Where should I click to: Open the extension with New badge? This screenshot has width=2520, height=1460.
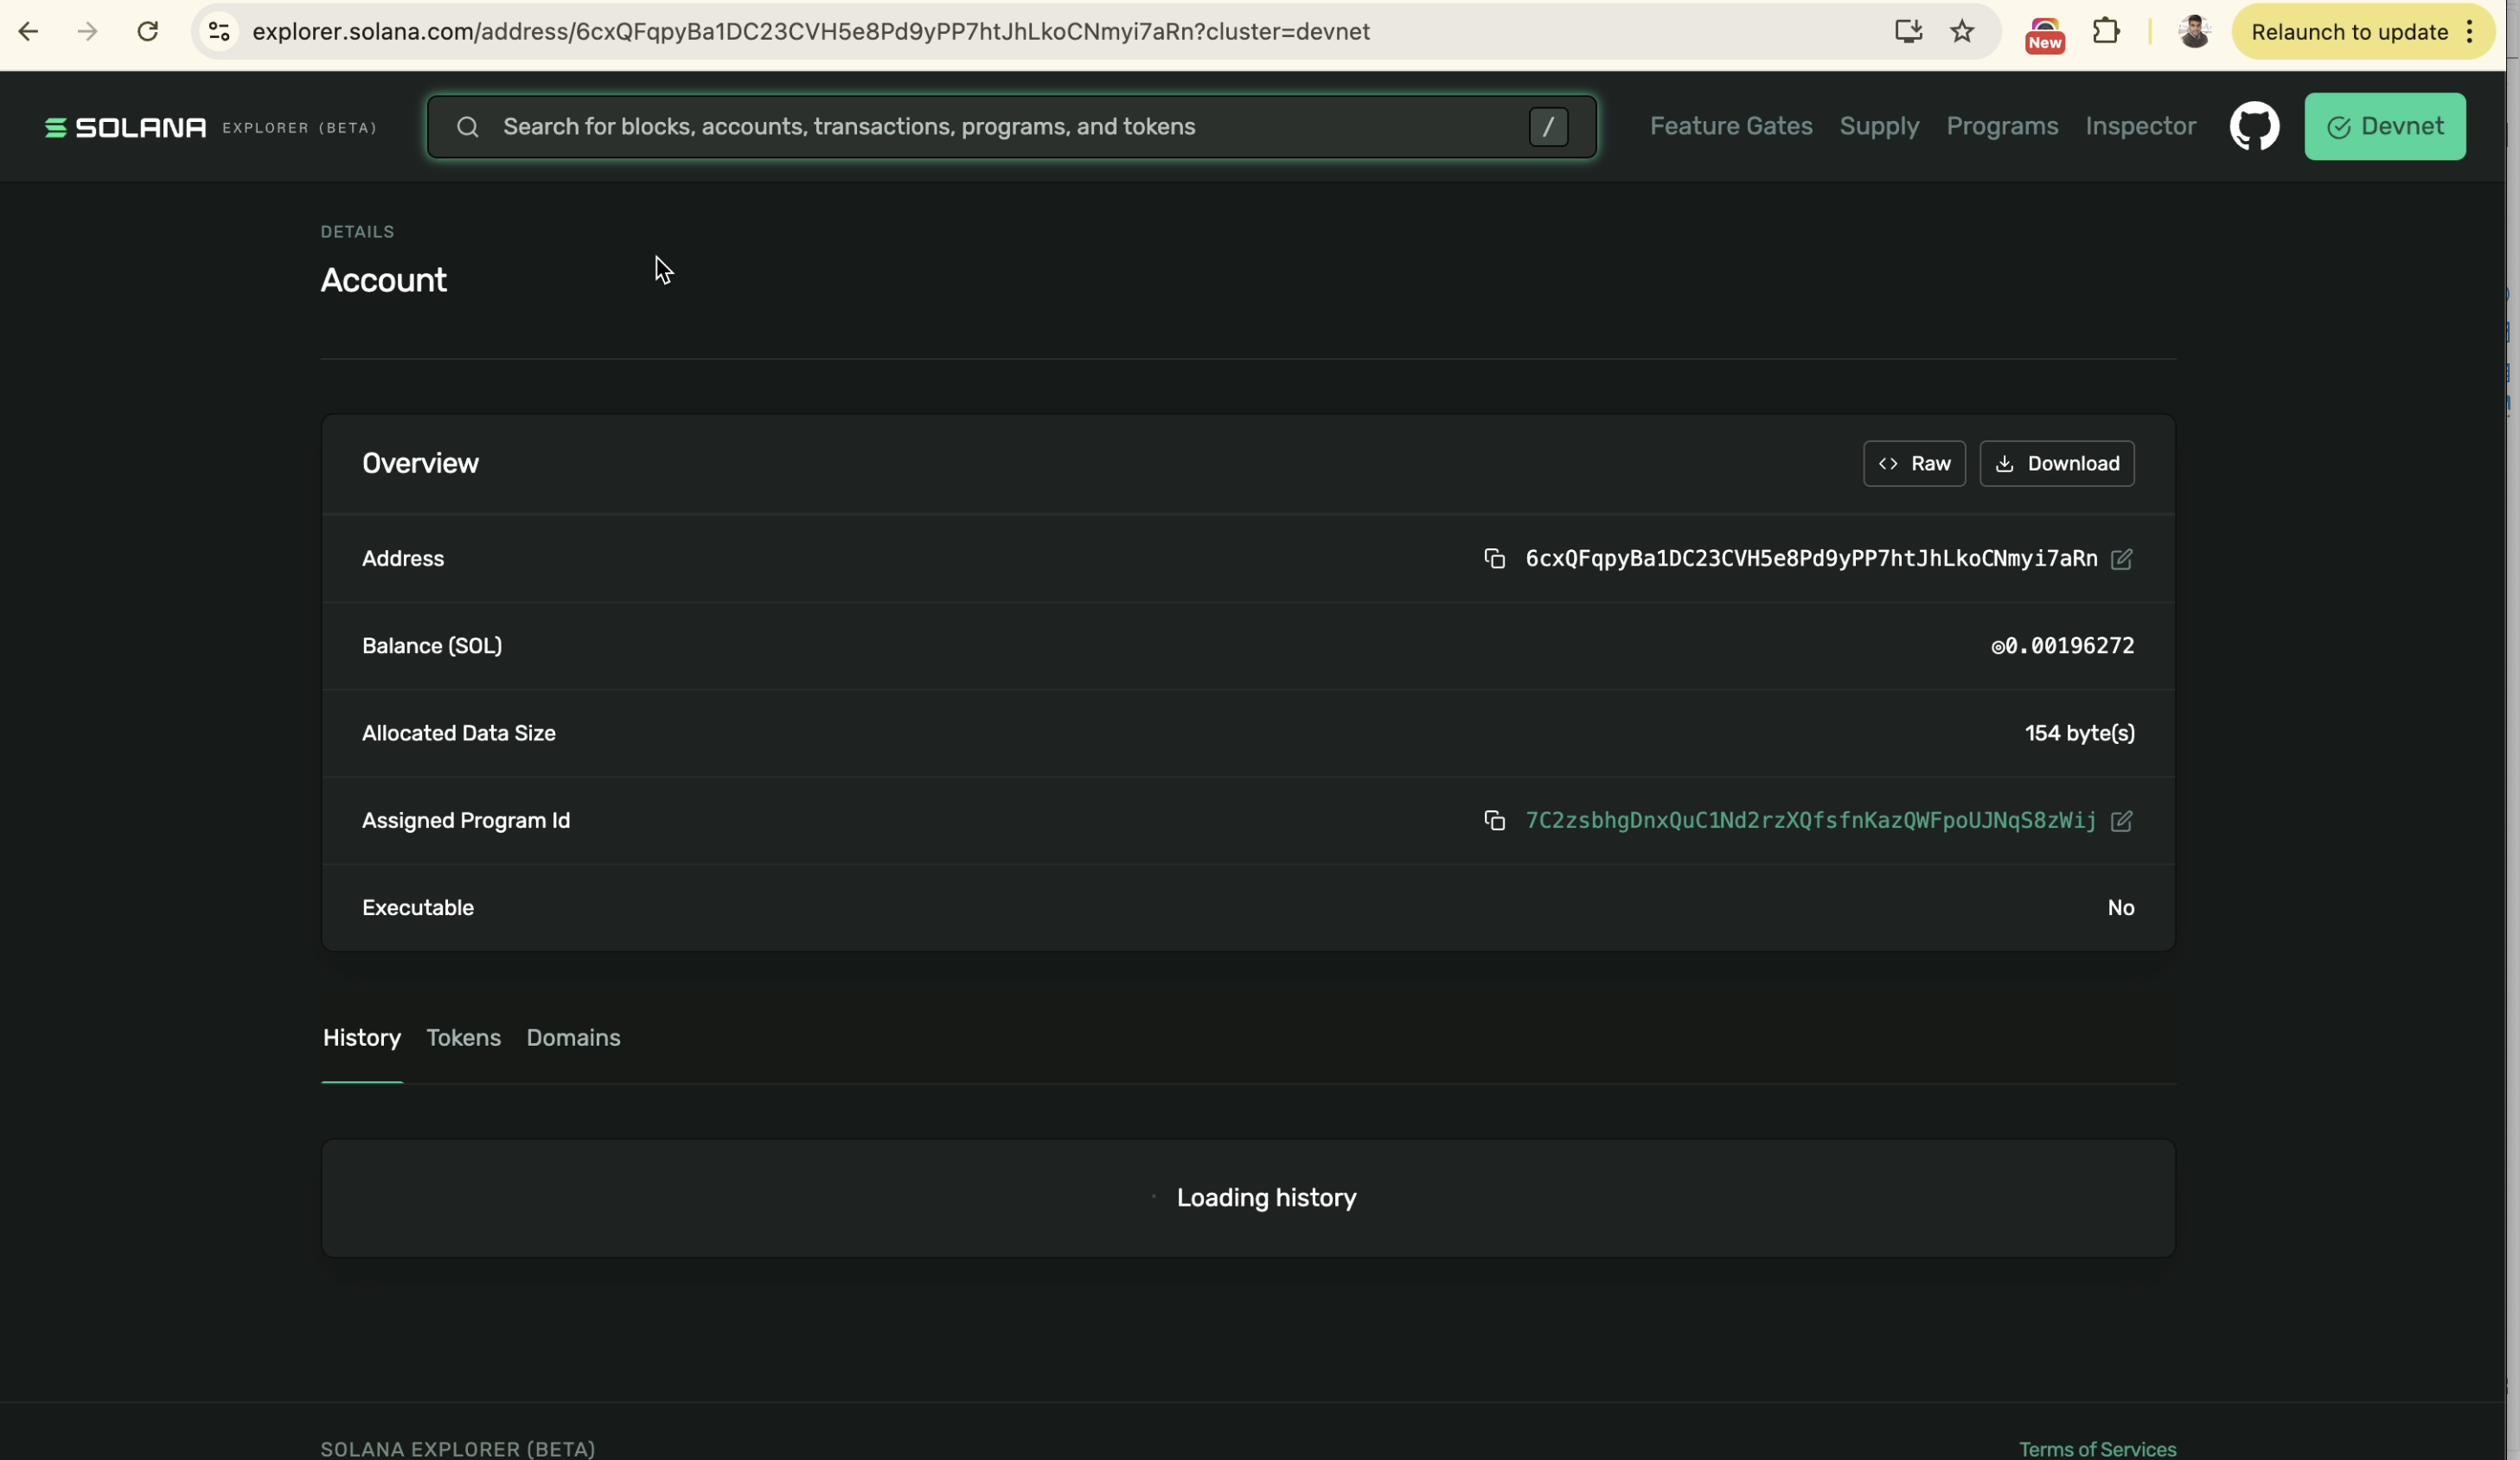(x=2045, y=34)
